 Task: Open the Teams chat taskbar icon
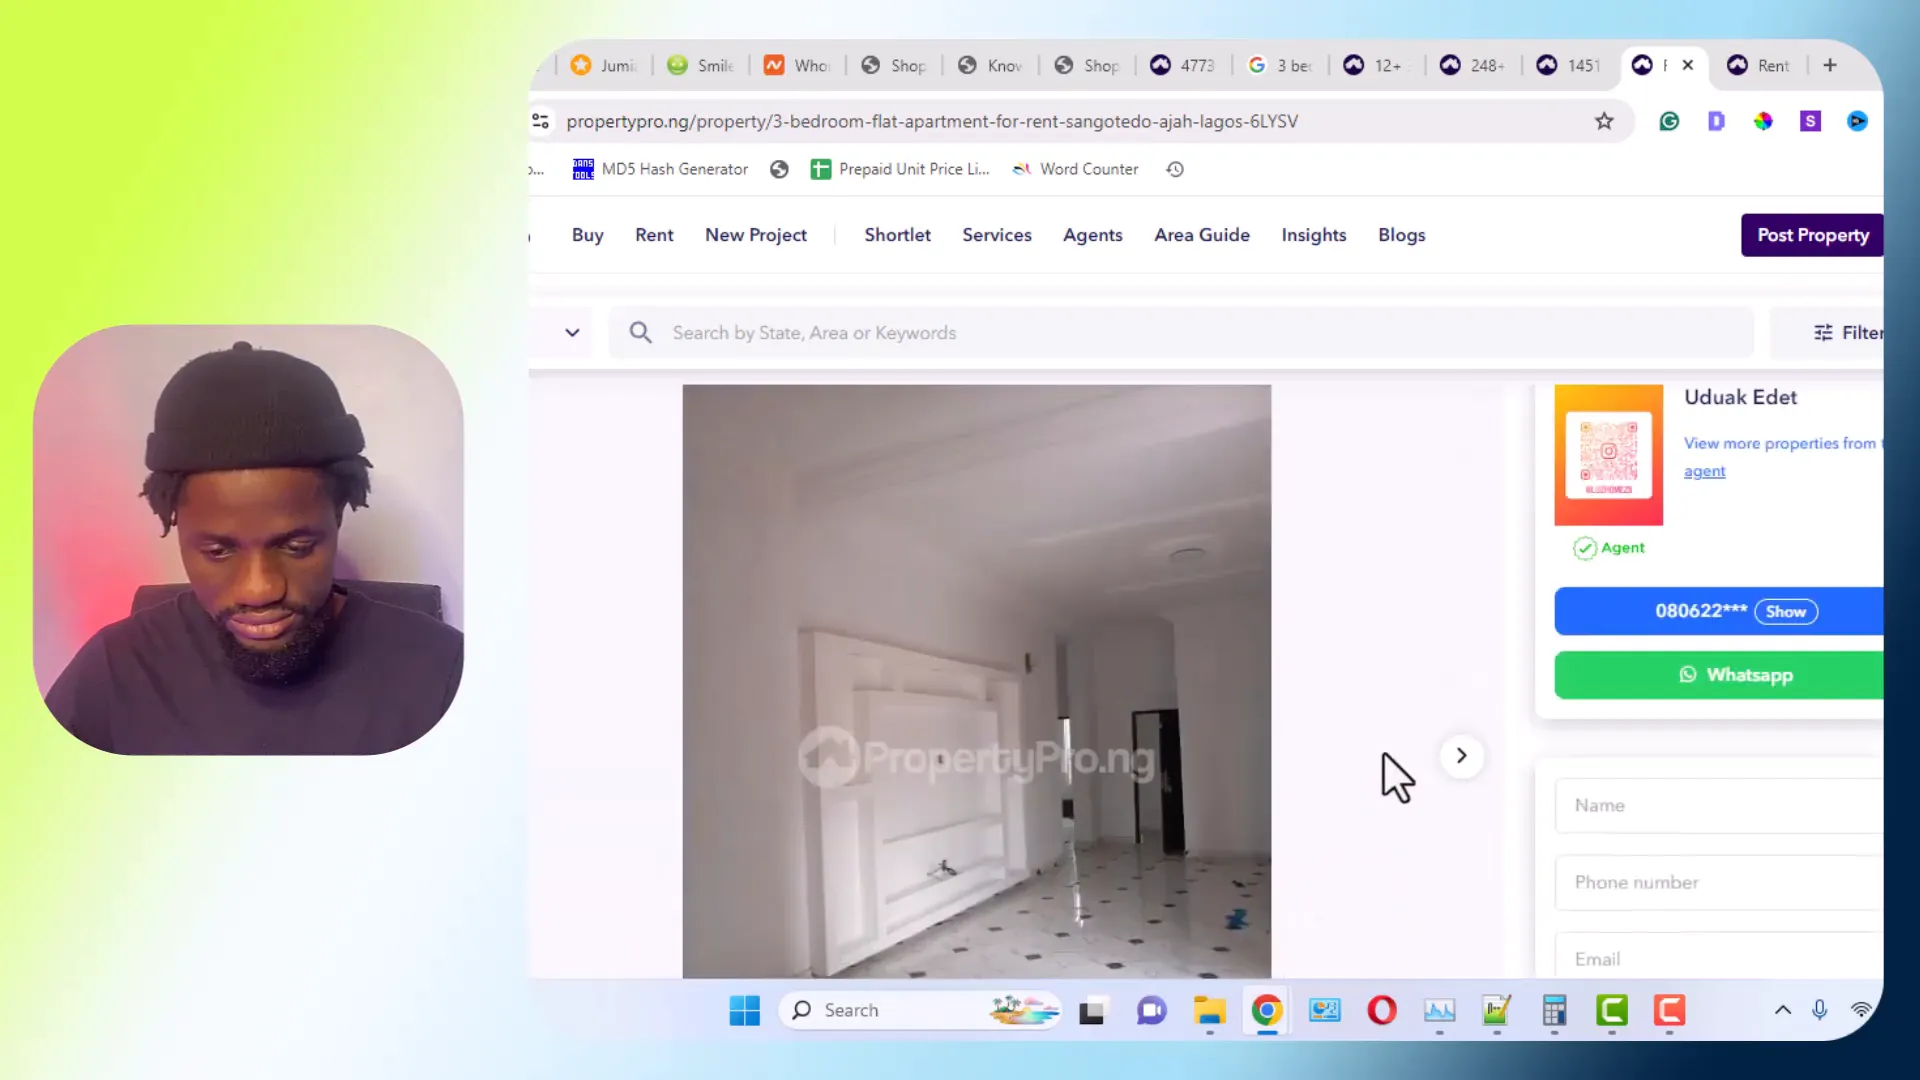pos(1151,1011)
